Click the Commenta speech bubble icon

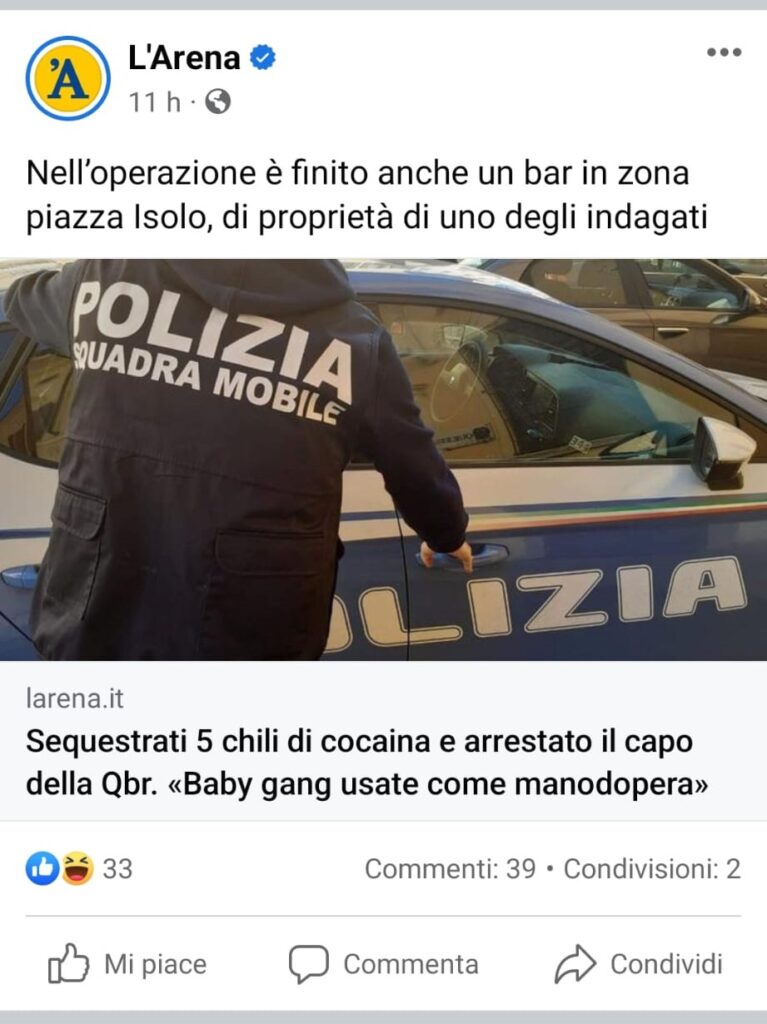(308, 964)
